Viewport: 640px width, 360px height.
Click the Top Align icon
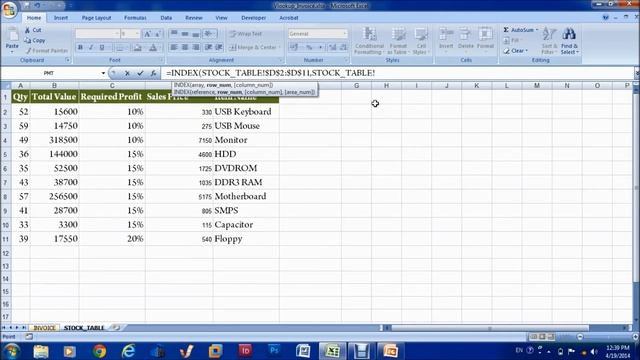pos(173,33)
